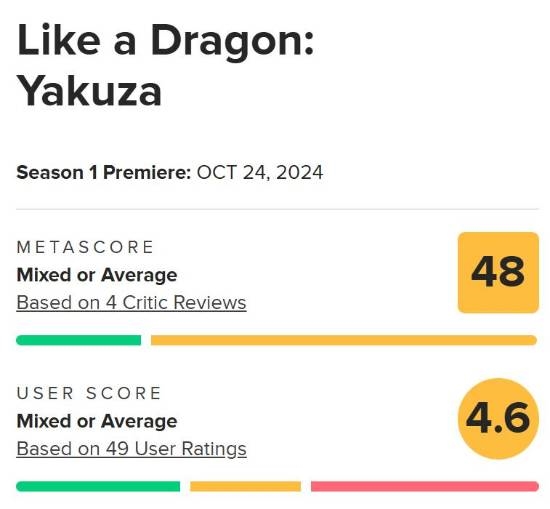Click the User Score 4.6 circle badge

tap(498, 418)
